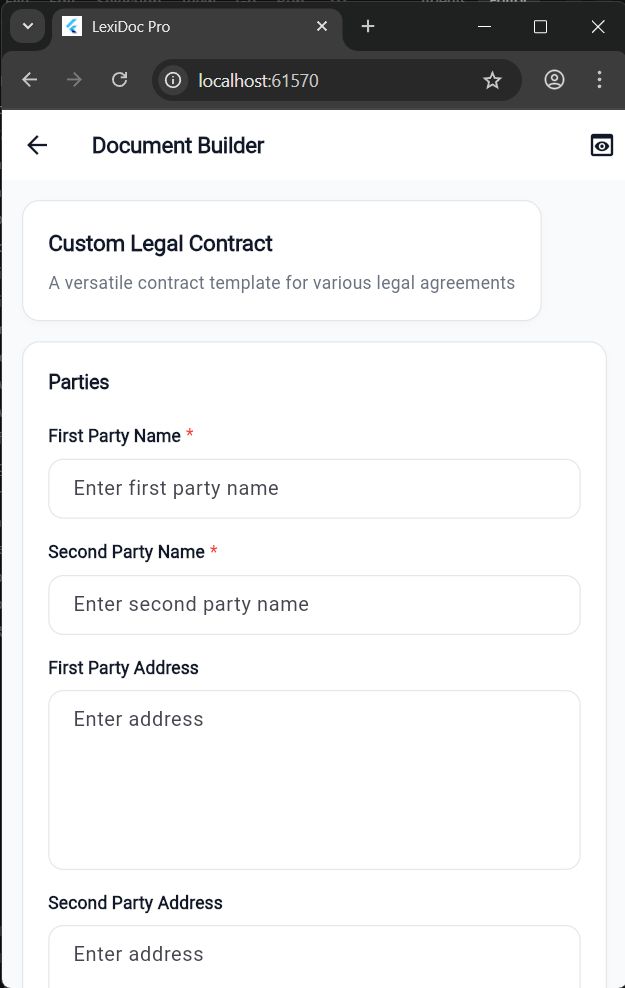This screenshot has height=988, width=625.
Task: Open document preview eye icon
Action: (x=601, y=146)
